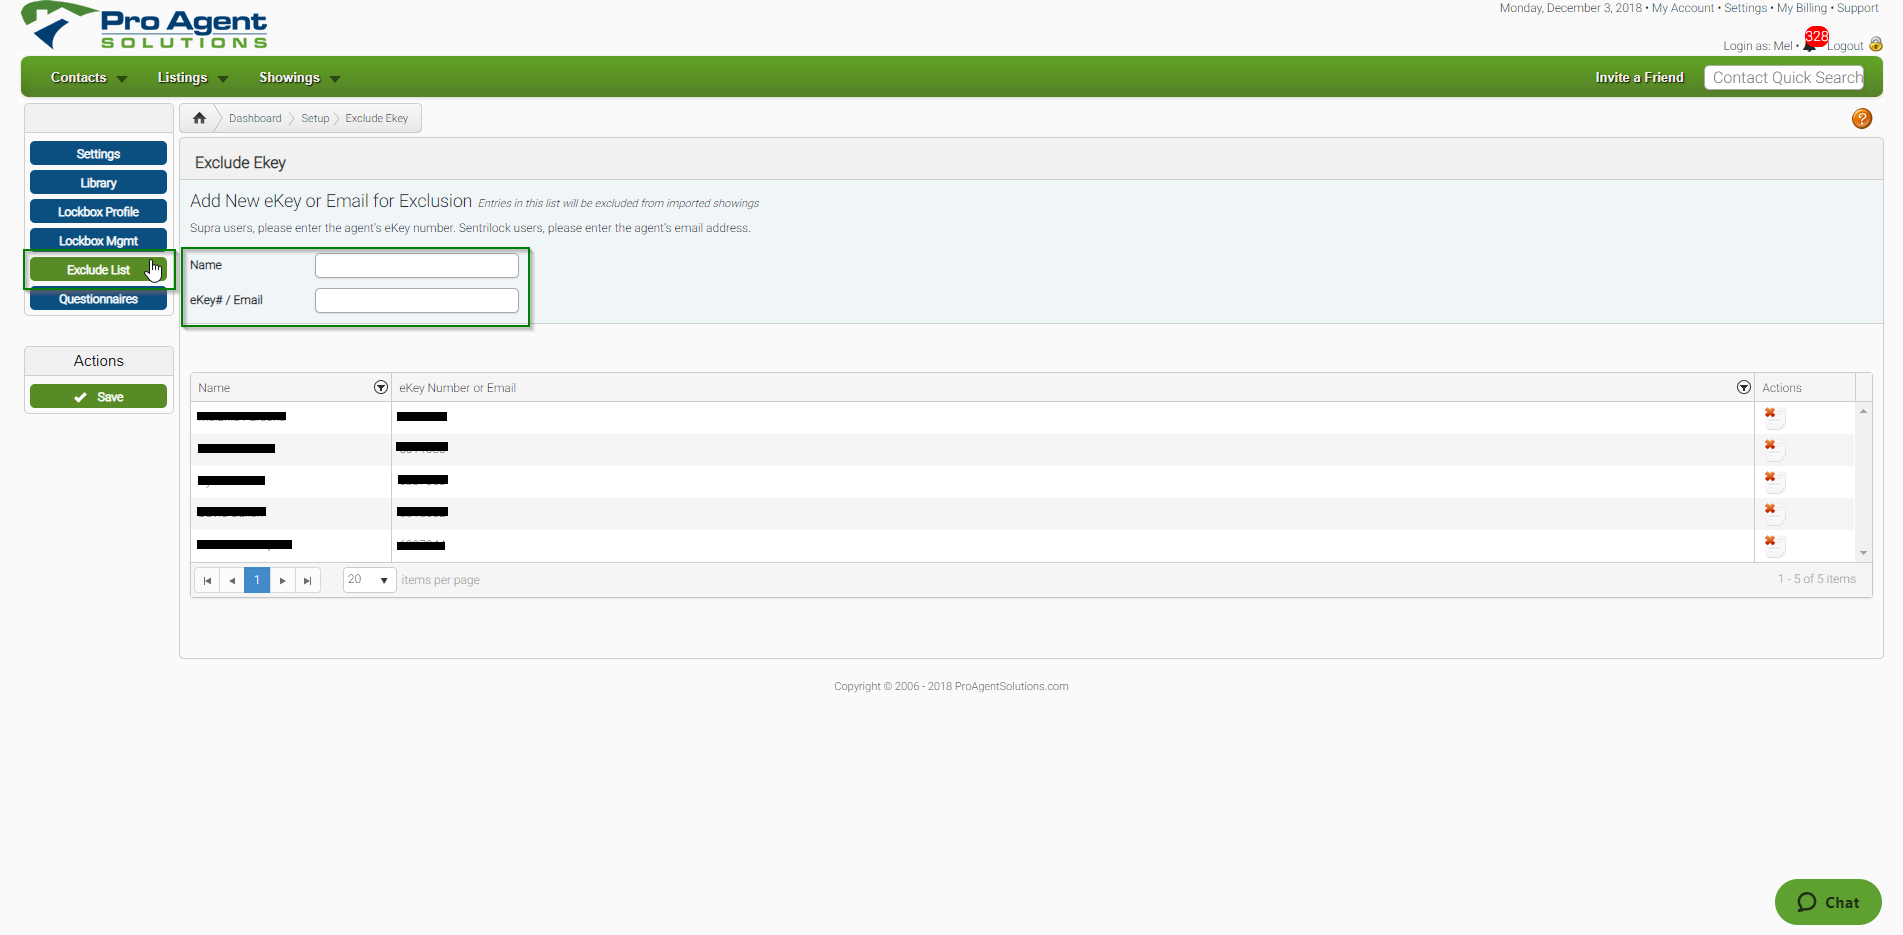Open ProAgentSolutions.com footer link
1903x935 pixels.
(x=1011, y=686)
